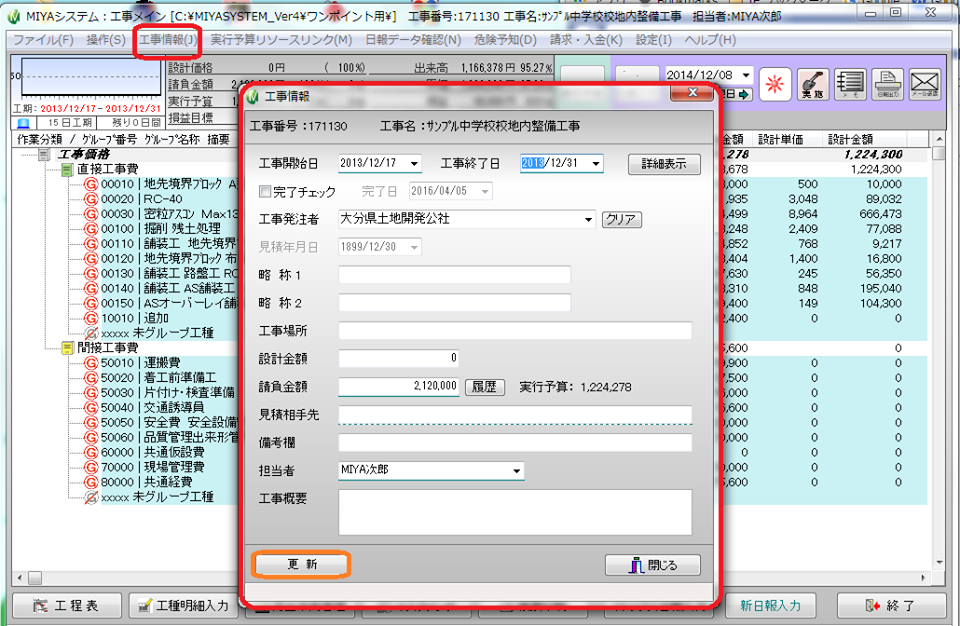The width and height of the screenshot is (960, 626).
Task: Open the 日報データ確認(N) menu
Action: point(413,40)
